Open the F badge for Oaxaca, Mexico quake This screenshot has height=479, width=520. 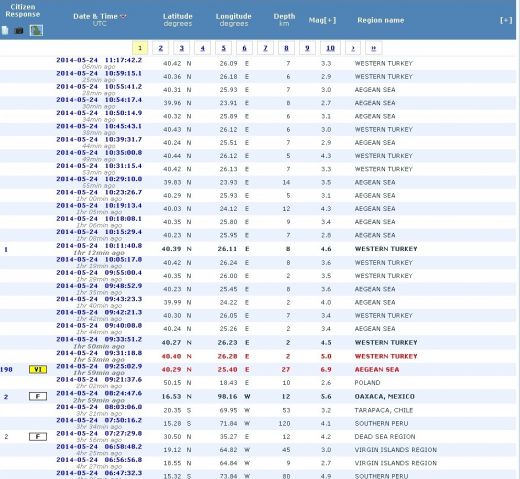pyautogui.click(x=38, y=396)
